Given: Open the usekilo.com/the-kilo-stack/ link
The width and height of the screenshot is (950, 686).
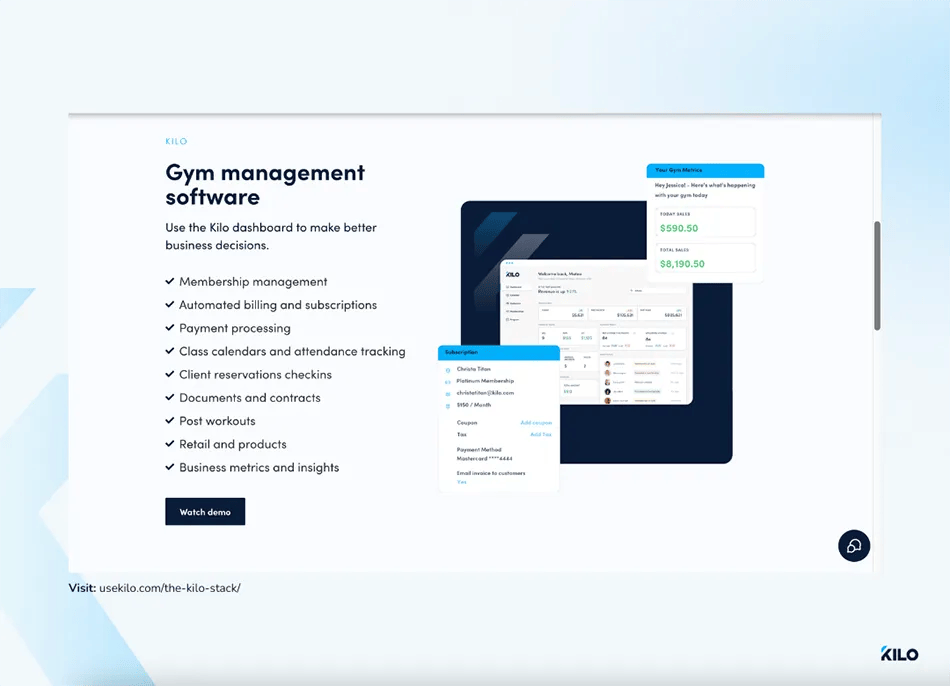Looking at the screenshot, I should click(170, 588).
